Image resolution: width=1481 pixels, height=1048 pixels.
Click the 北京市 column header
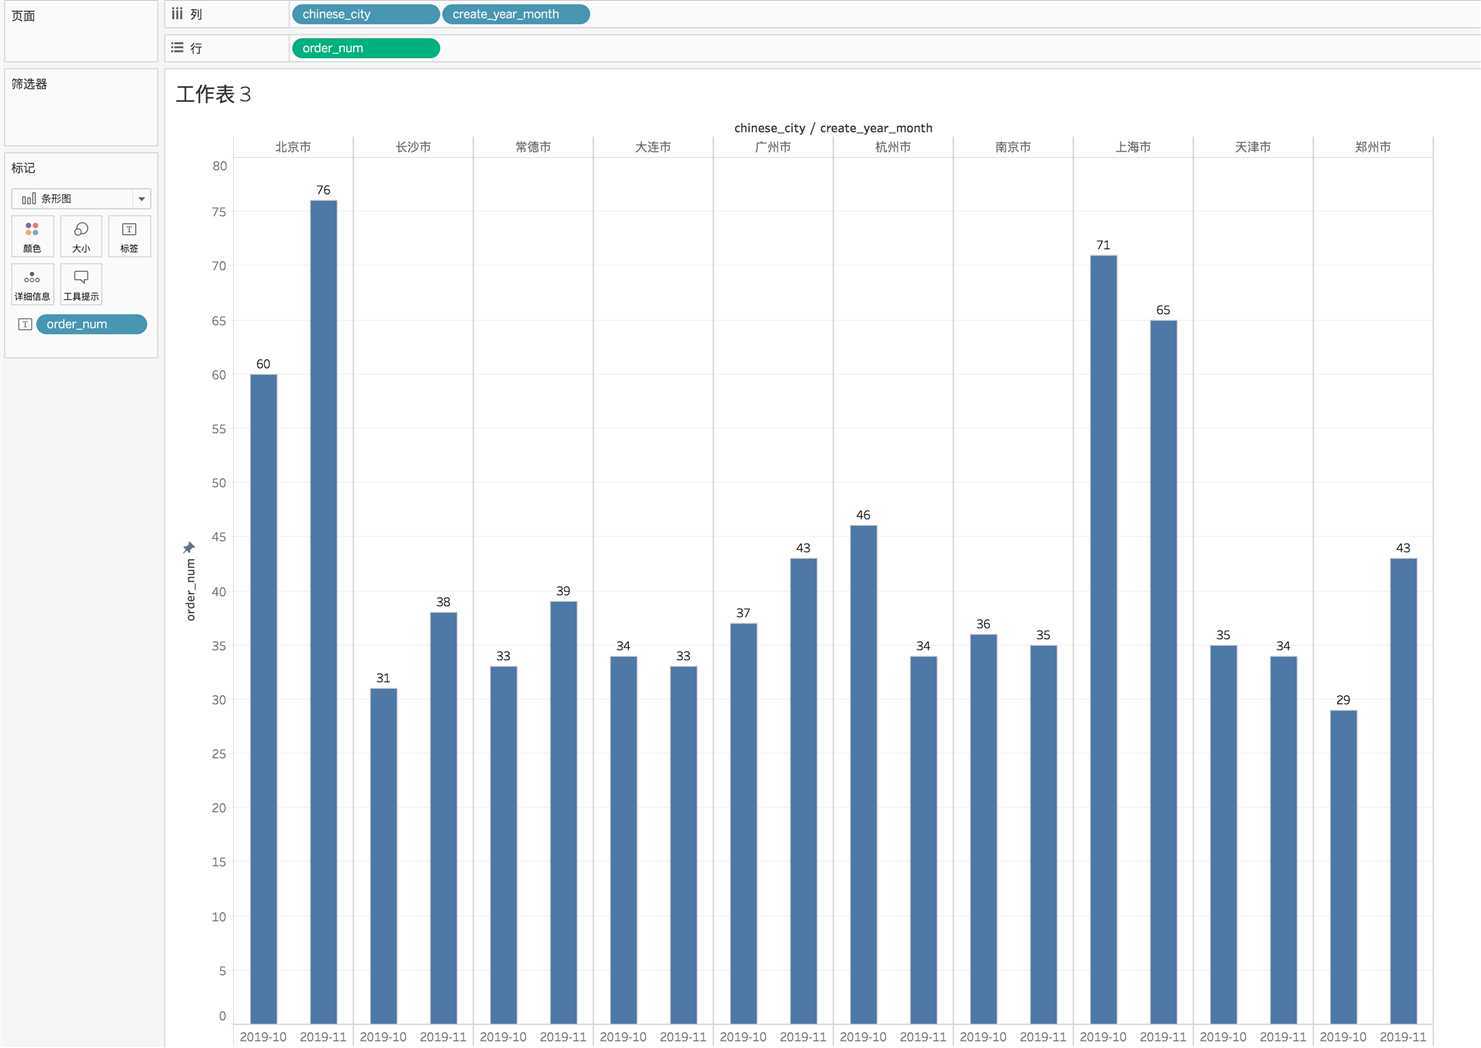click(x=293, y=147)
